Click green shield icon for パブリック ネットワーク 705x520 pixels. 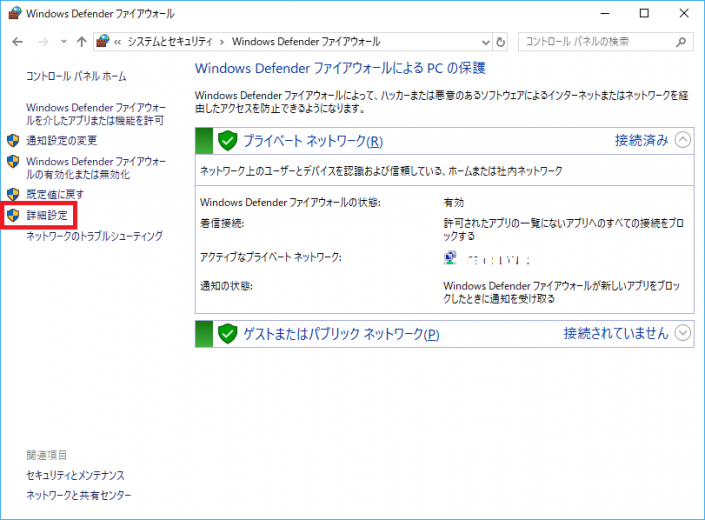click(x=228, y=334)
